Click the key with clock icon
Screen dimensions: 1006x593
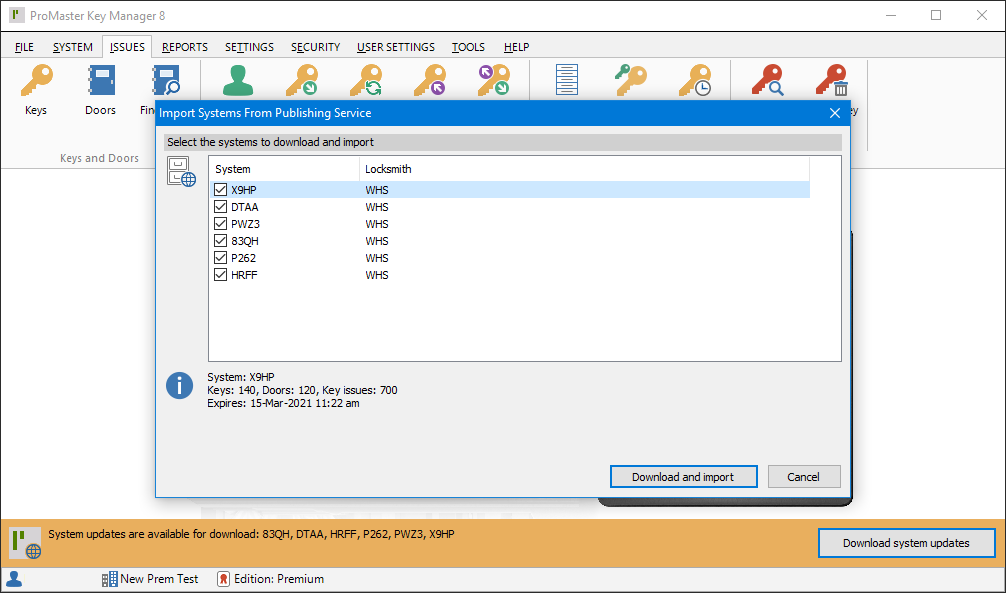695,81
